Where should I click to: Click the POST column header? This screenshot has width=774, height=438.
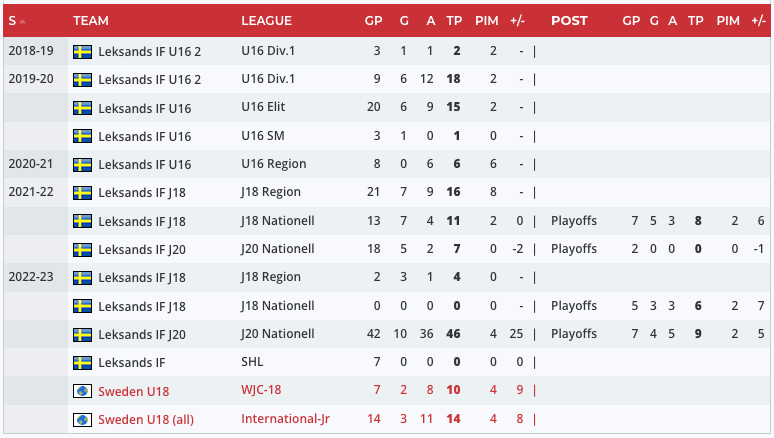569,21
